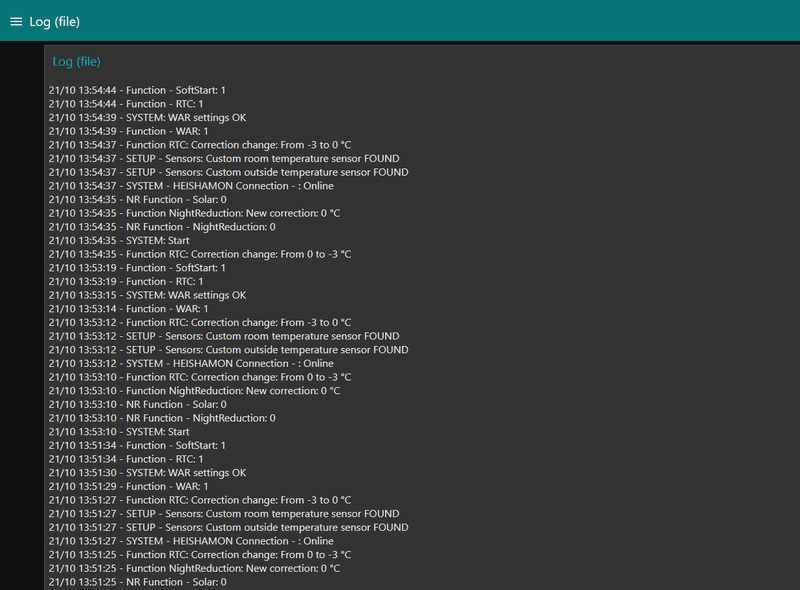Select 13:53:12 RTC correction 'From -3 to 0 °C' line
Screen dimensions: 800x590
click(200, 323)
